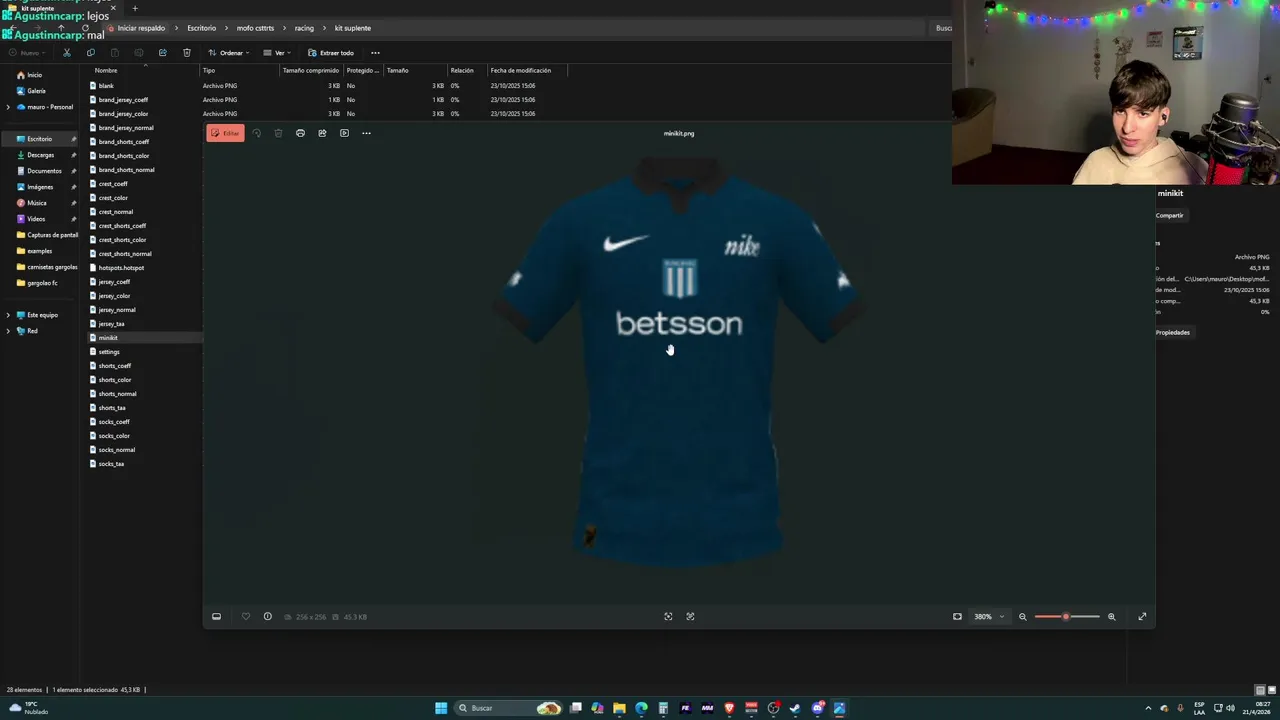Select Documentos in navigation pane

pyautogui.click(x=44, y=171)
